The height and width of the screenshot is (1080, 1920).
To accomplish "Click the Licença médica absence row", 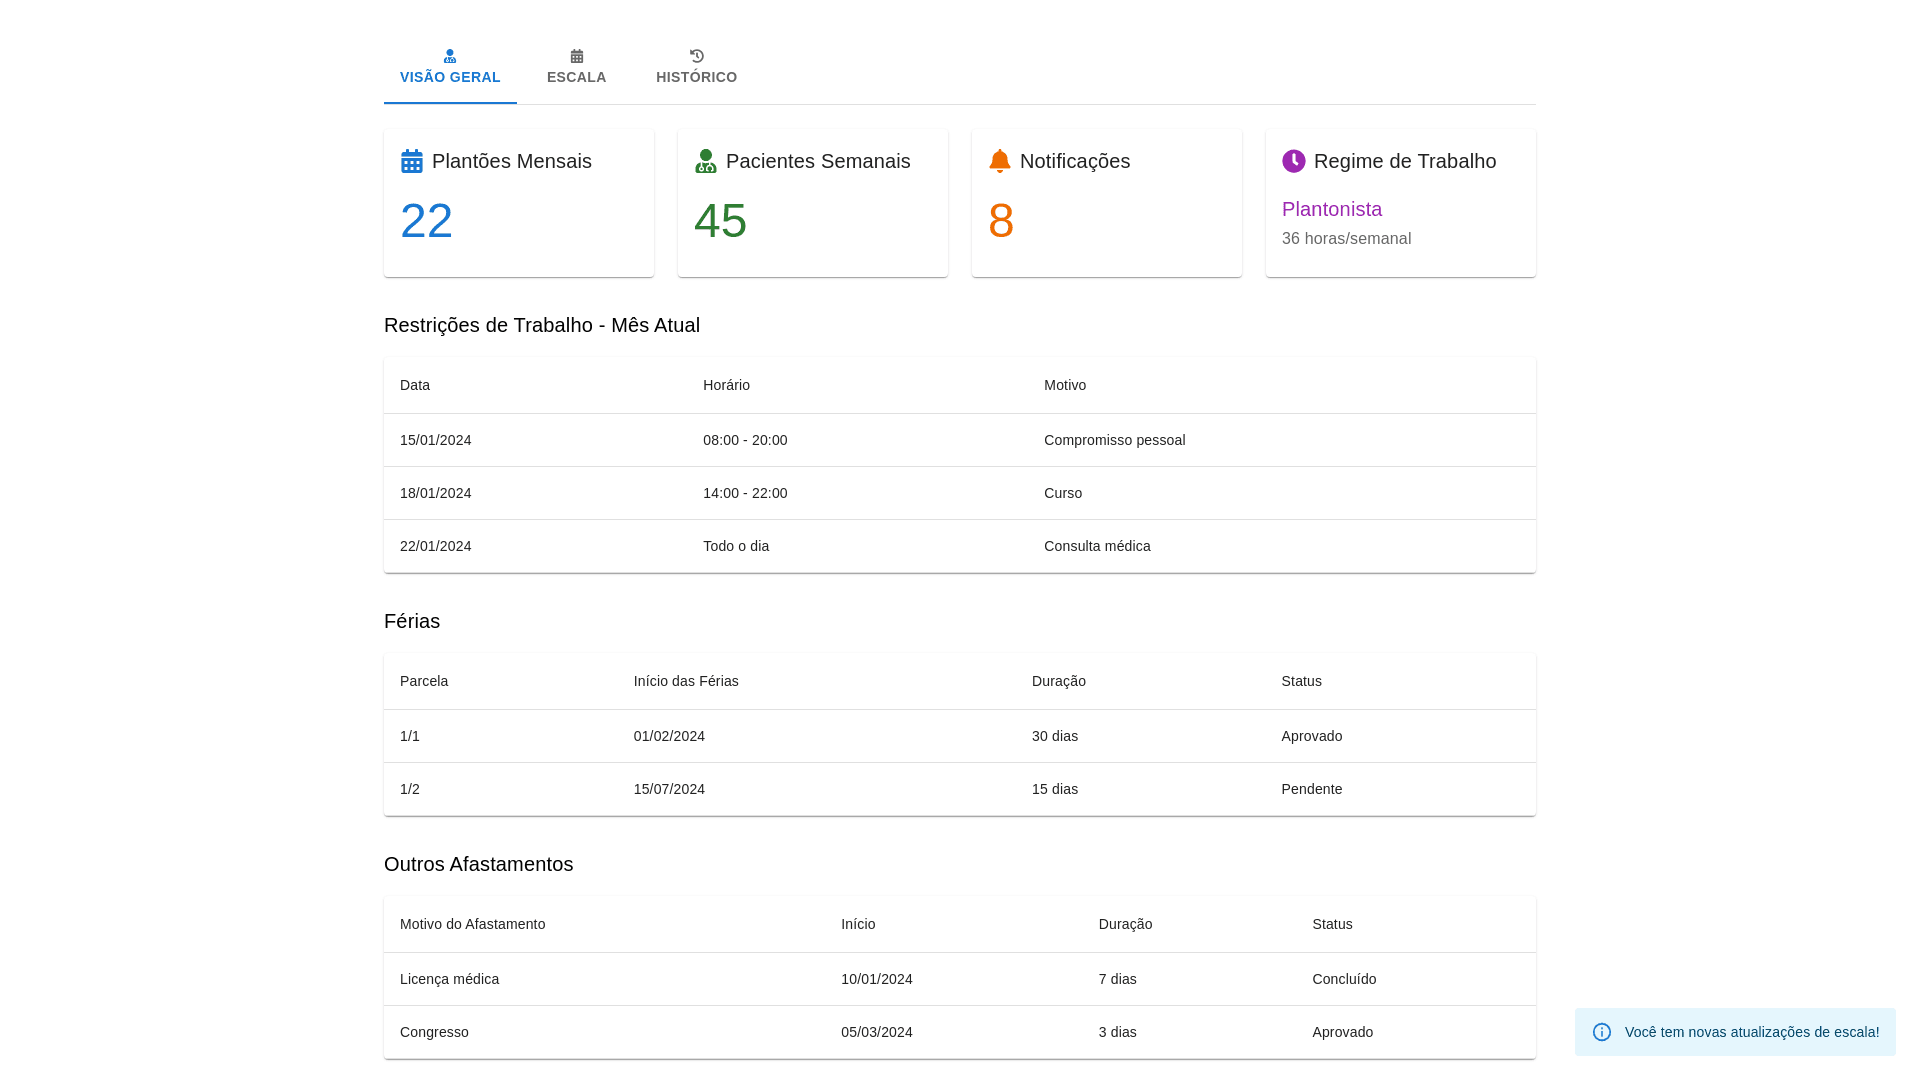I will (959, 979).
